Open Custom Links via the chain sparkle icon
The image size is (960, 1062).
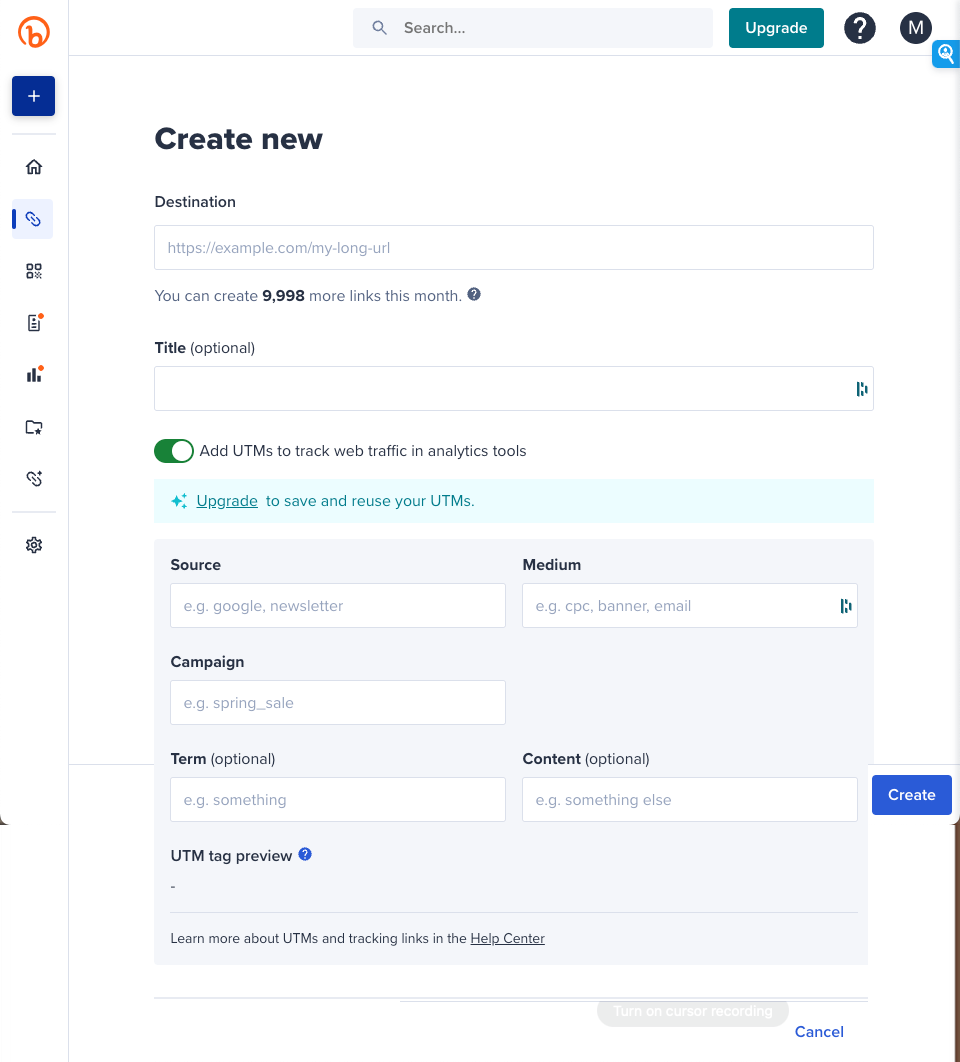tap(33, 478)
